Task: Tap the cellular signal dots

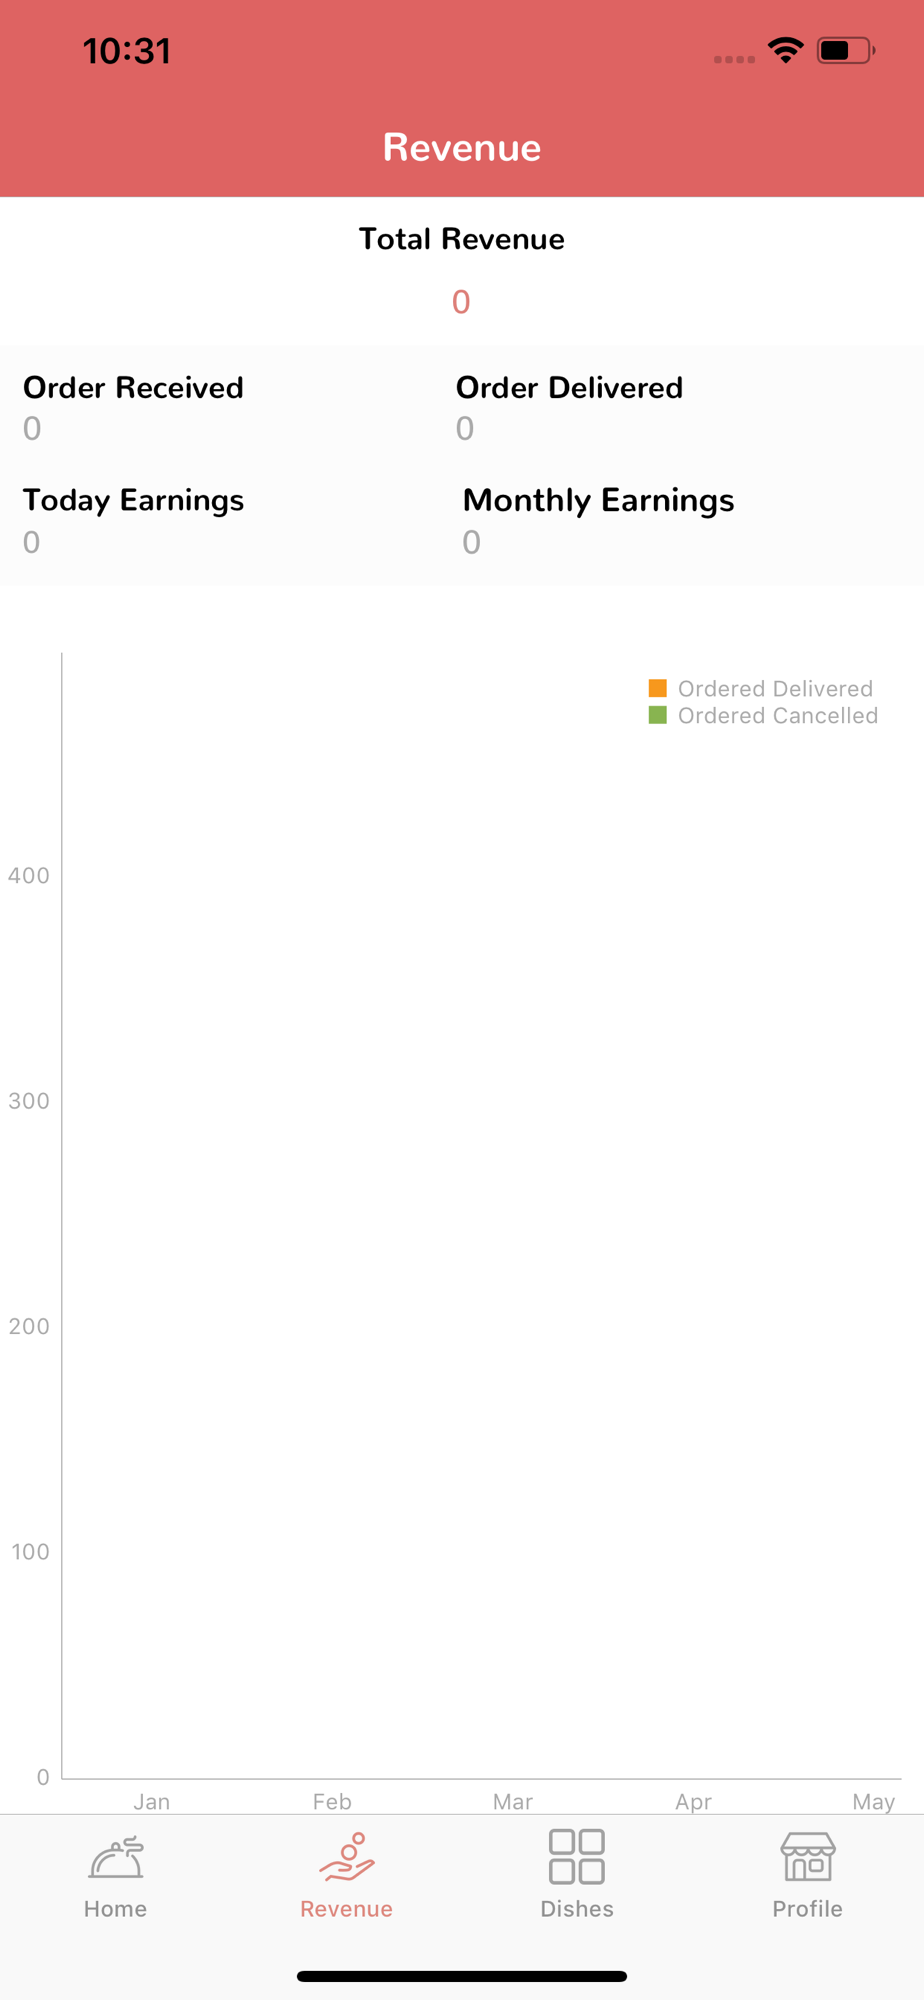Action: click(x=734, y=59)
